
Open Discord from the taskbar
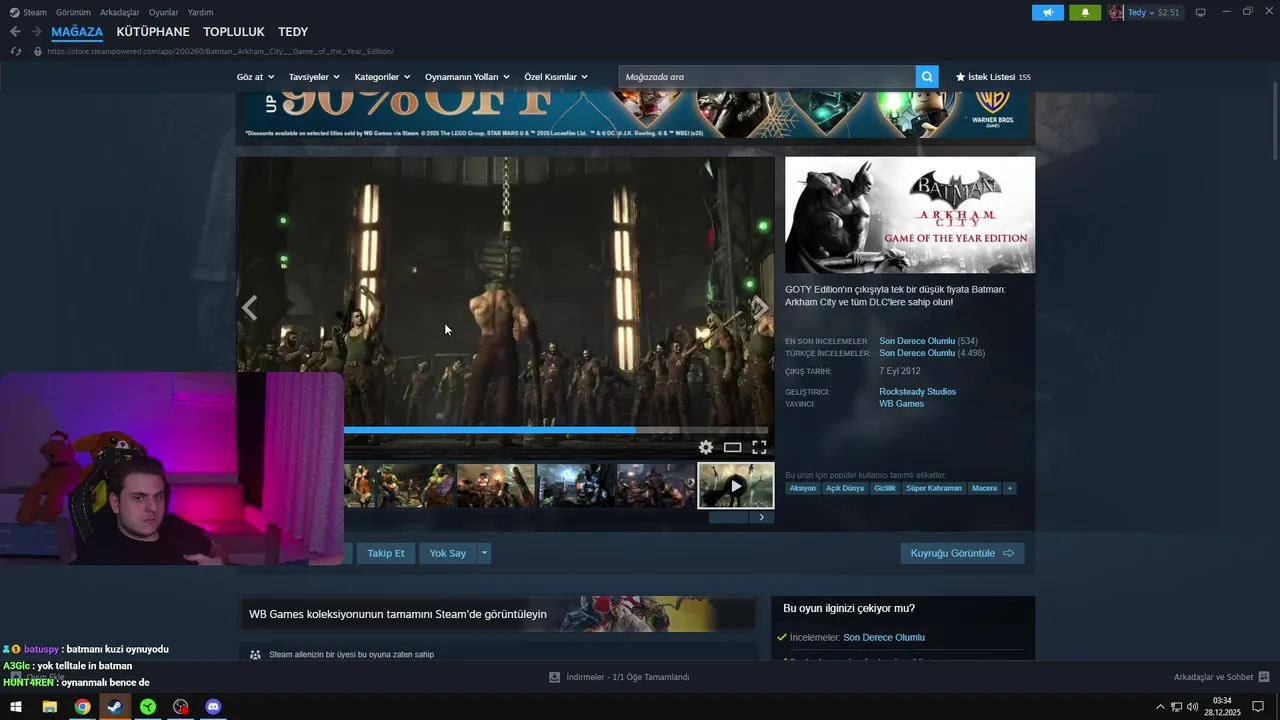coord(213,707)
